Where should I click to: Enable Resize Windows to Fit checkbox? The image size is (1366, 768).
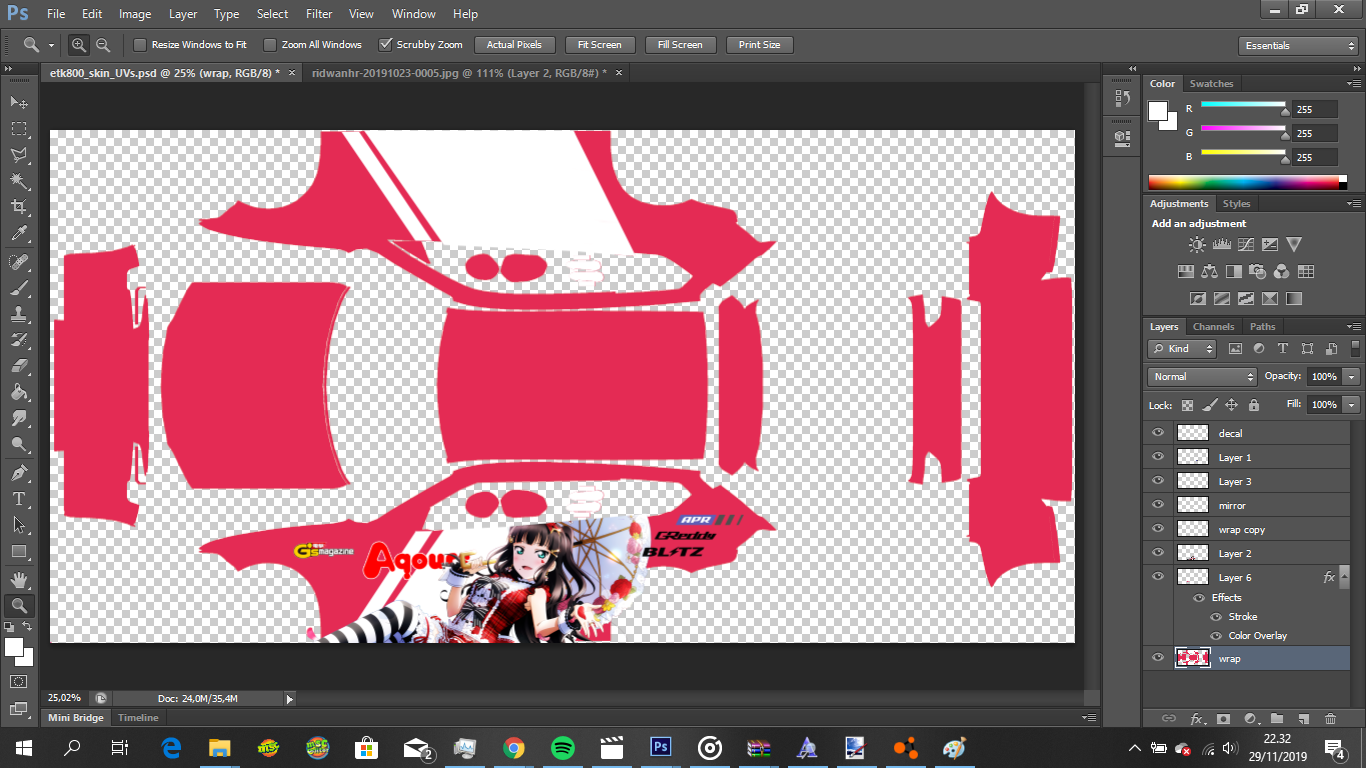(x=140, y=45)
